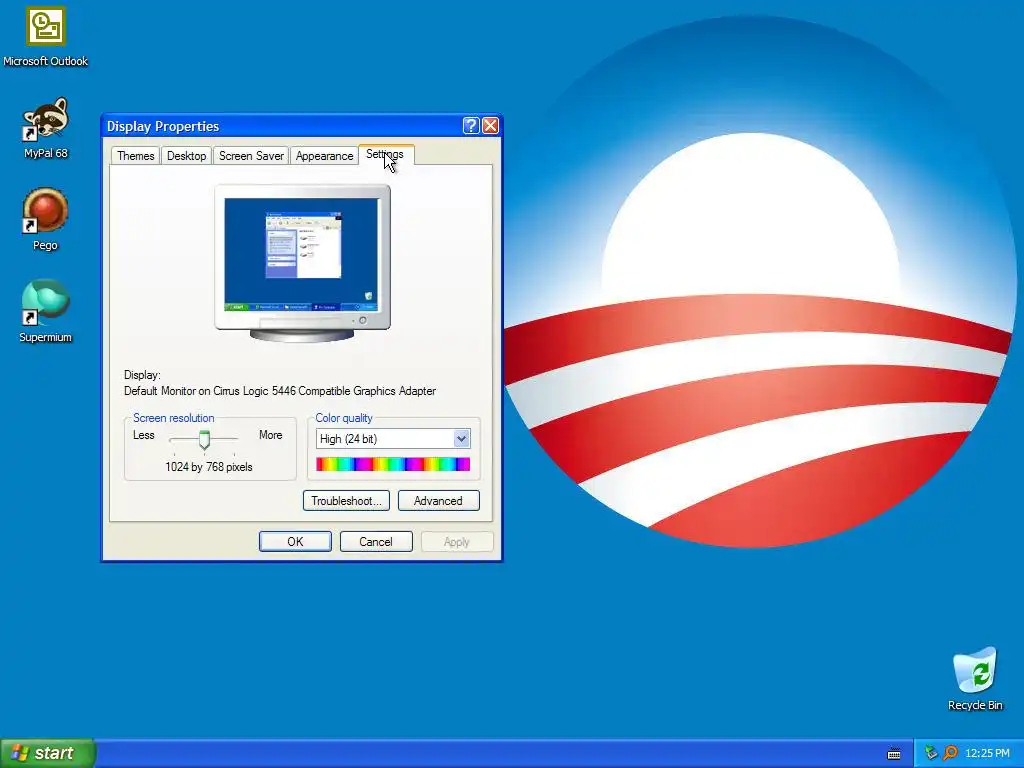Expand the Color quality dropdown

(462, 439)
